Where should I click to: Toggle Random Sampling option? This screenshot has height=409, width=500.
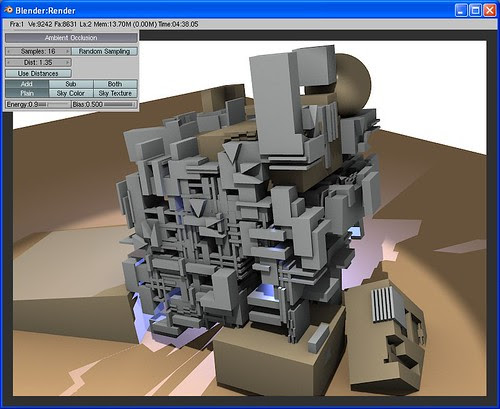point(105,51)
